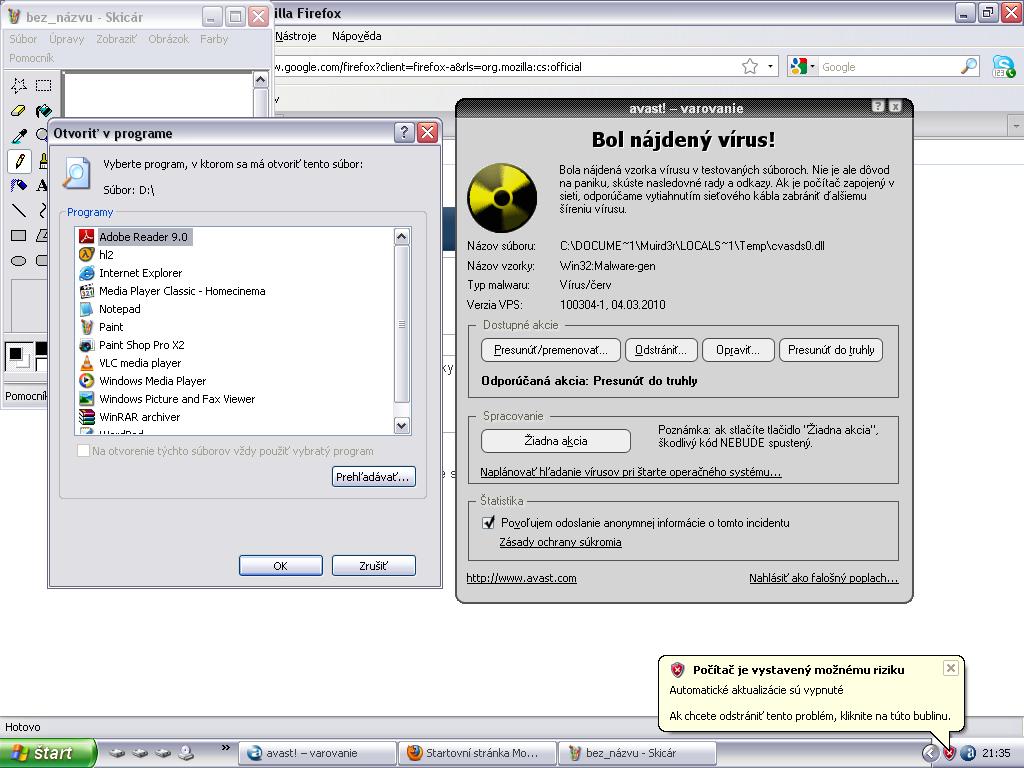Viewport: 1024px width, 768px height.
Task: Click the red security shield tray icon
Action: pos(949,753)
